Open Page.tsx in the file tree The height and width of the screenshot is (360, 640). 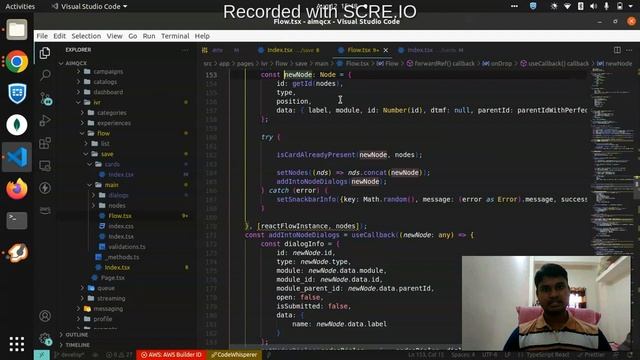point(113,278)
